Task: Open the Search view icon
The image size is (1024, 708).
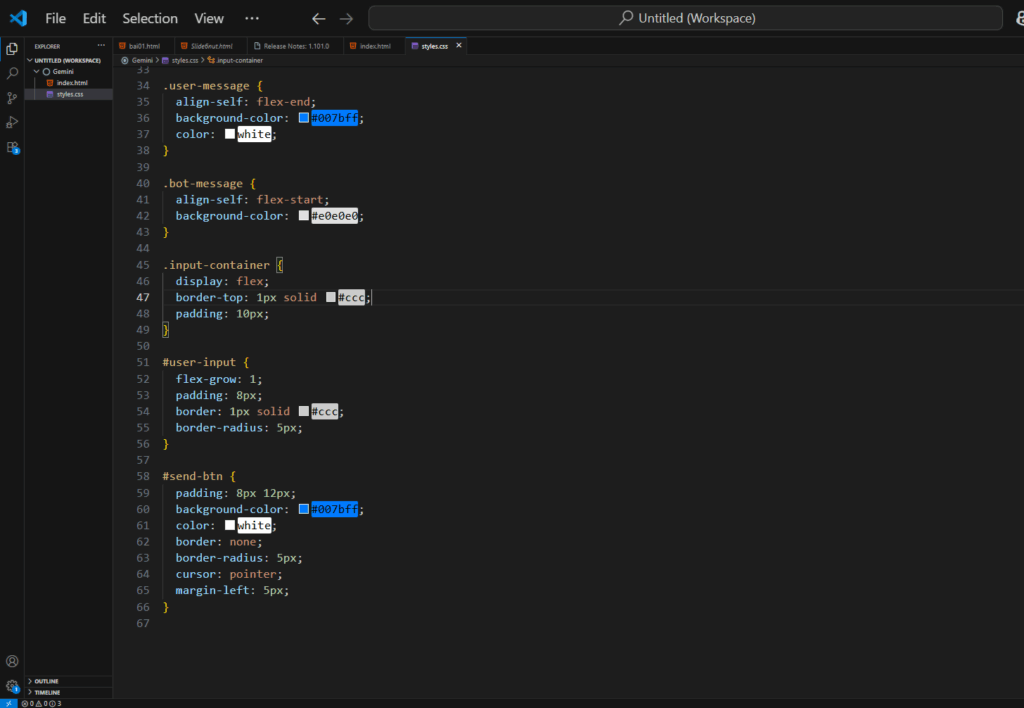Action: click(x=12, y=73)
